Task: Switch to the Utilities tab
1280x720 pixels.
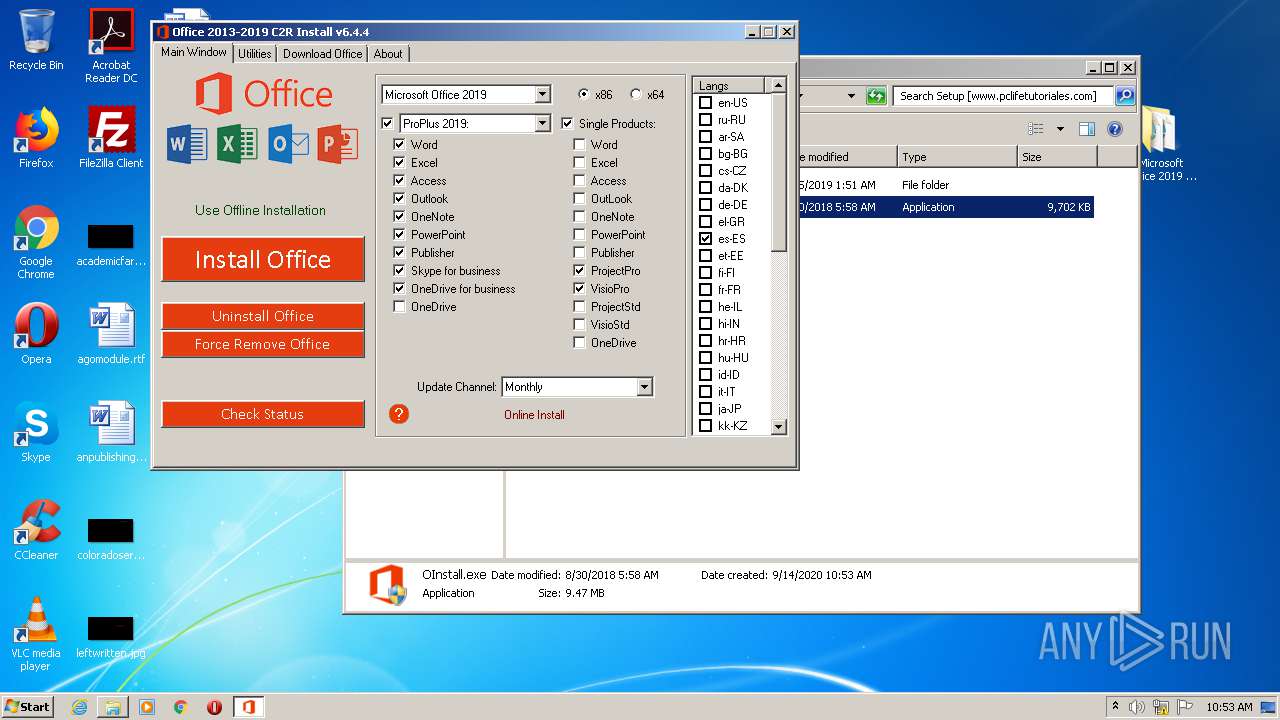Action: click(x=255, y=54)
